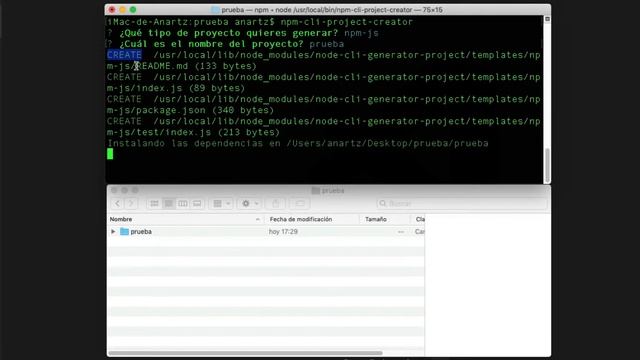Select the prueba folder row
Image resolution: width=640 pixels, height=360 pixels.
[x=266, y=231]
